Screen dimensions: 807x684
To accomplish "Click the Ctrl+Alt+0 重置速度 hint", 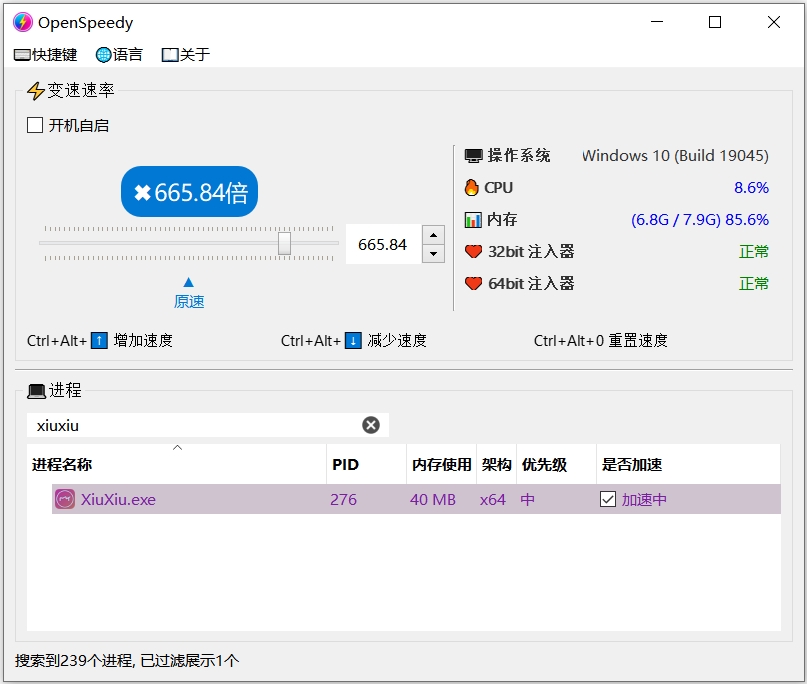I will point(601,340).
